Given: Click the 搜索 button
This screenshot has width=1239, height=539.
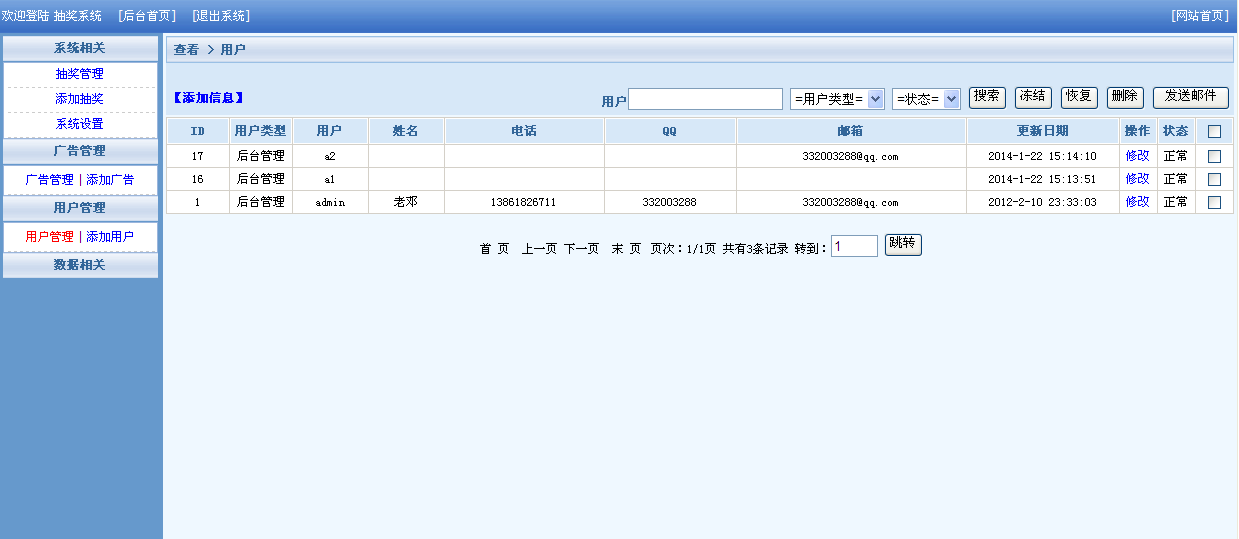Looking at the screenshot, I should click(987, 97).
